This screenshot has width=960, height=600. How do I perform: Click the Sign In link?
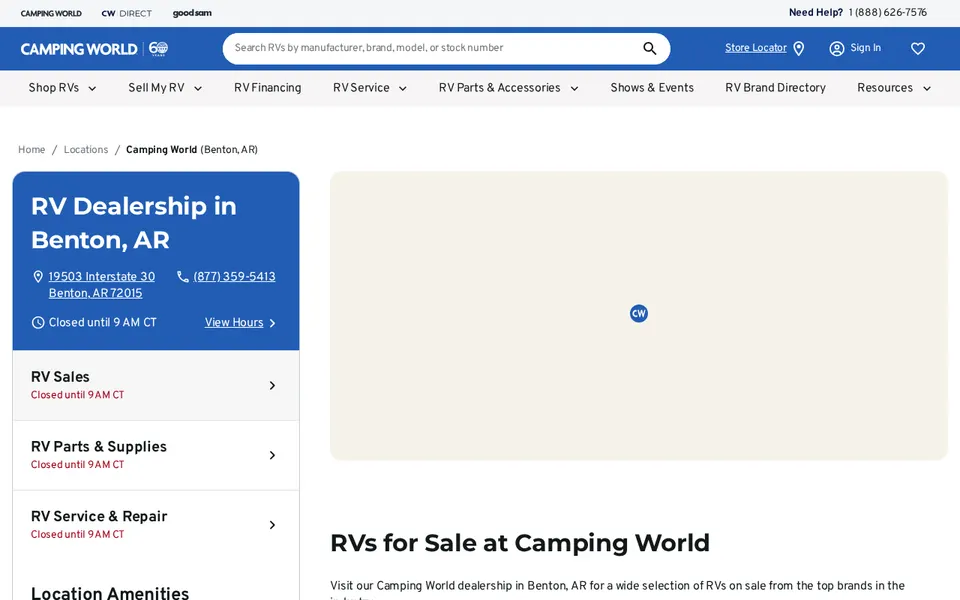[866, 48]
